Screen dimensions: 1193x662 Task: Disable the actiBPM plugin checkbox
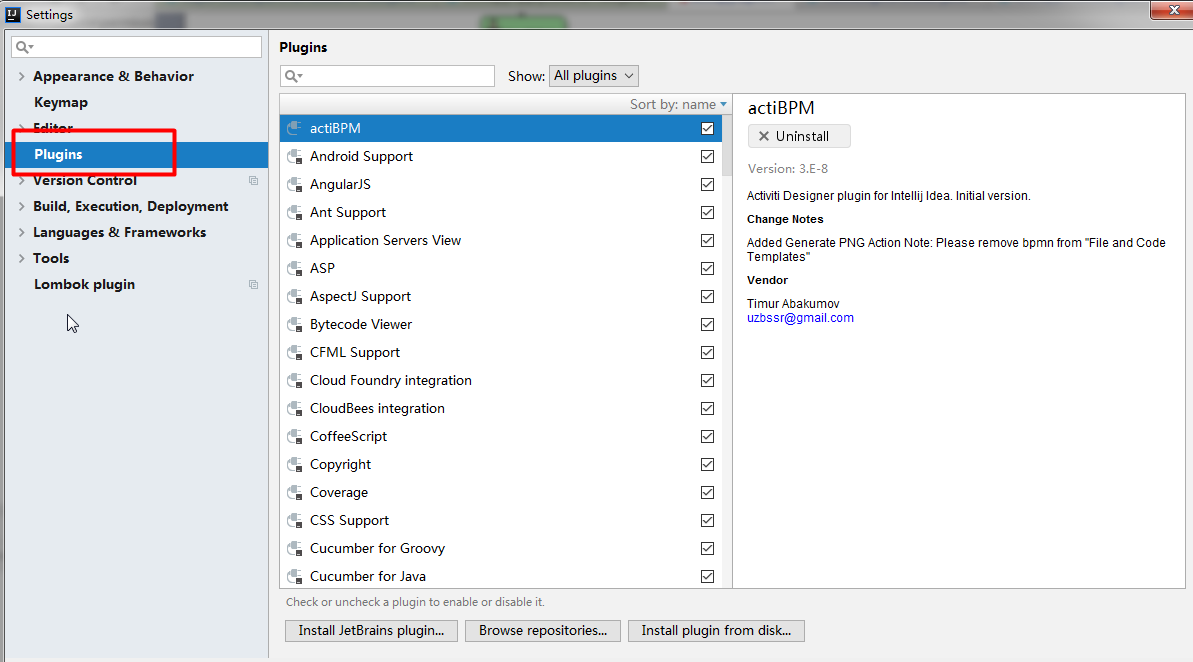(x=708, y=129)
